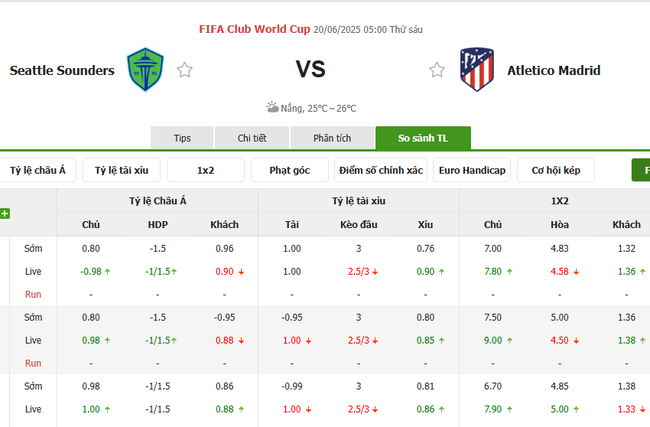Favorite Seattle Sounders with the star
This screenshot has width=650, height=427.
pos(184,70)
